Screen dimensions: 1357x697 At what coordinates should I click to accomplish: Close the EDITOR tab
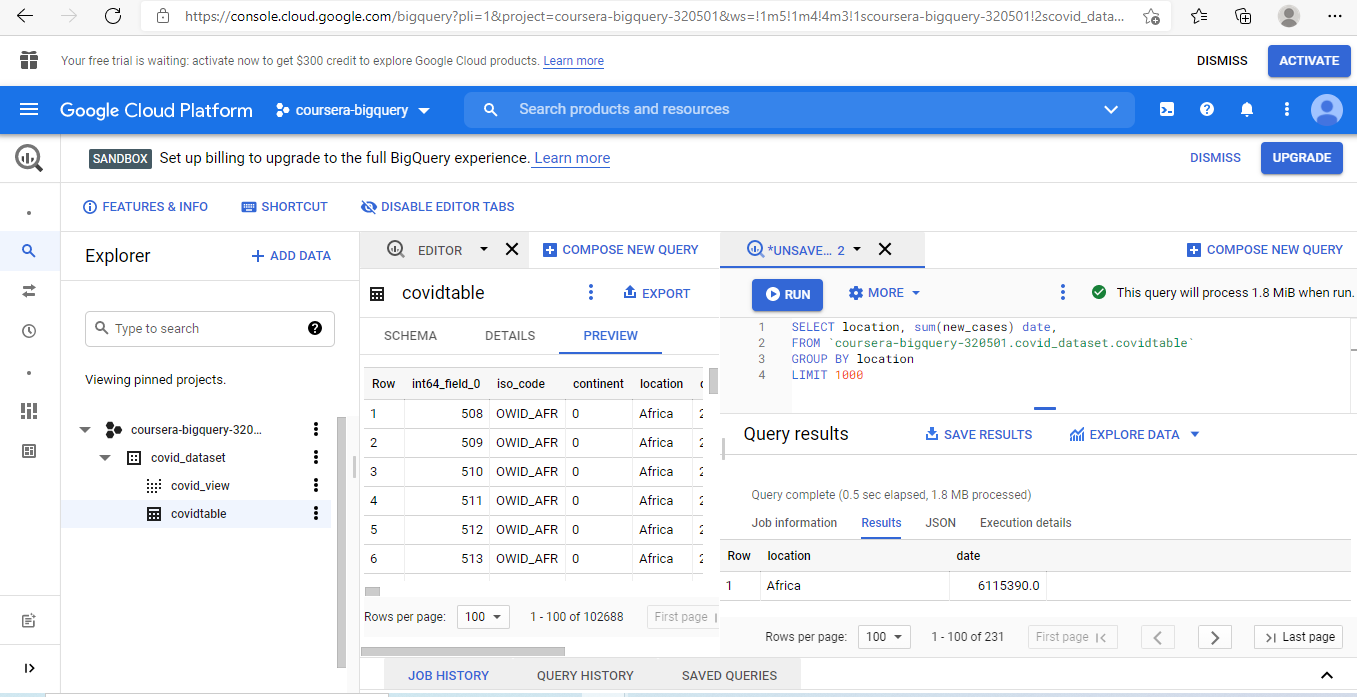pos(512,249)
